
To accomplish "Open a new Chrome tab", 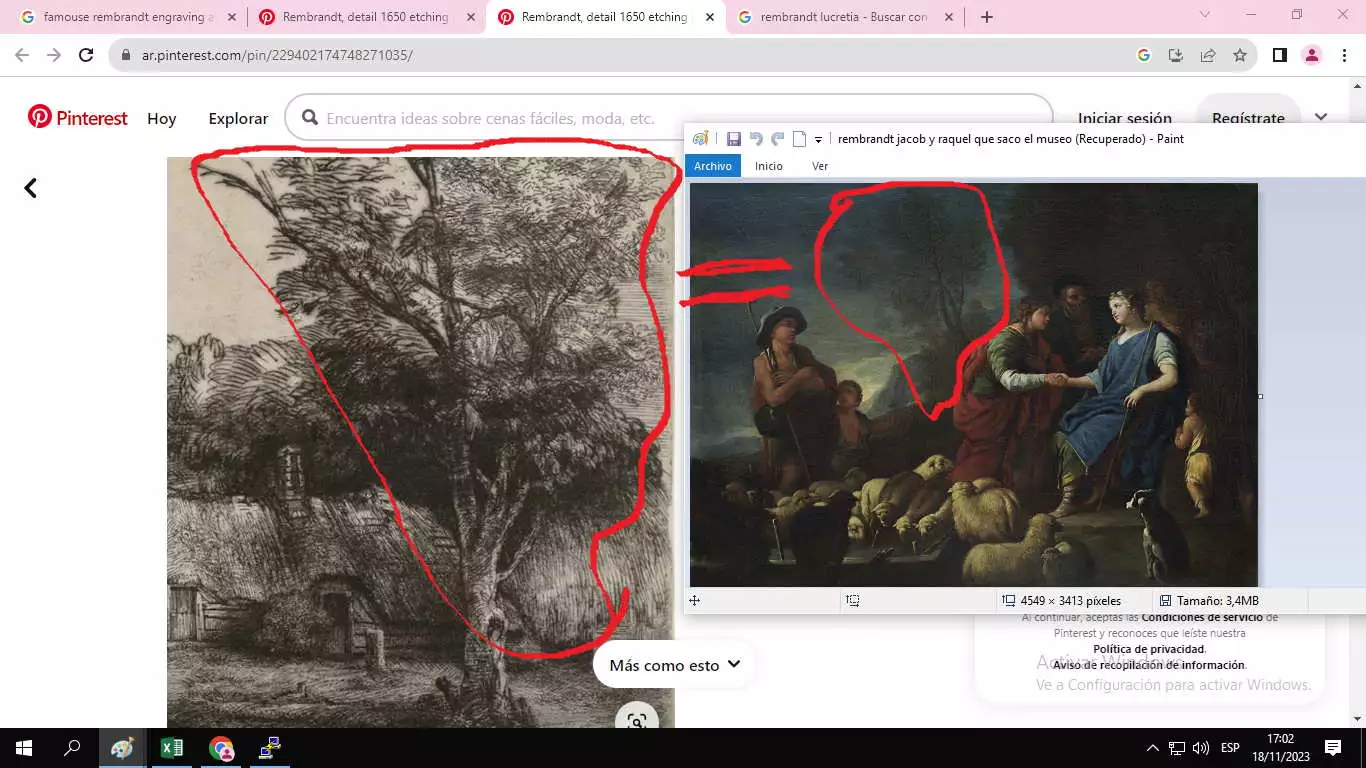I will click(987, 17).
